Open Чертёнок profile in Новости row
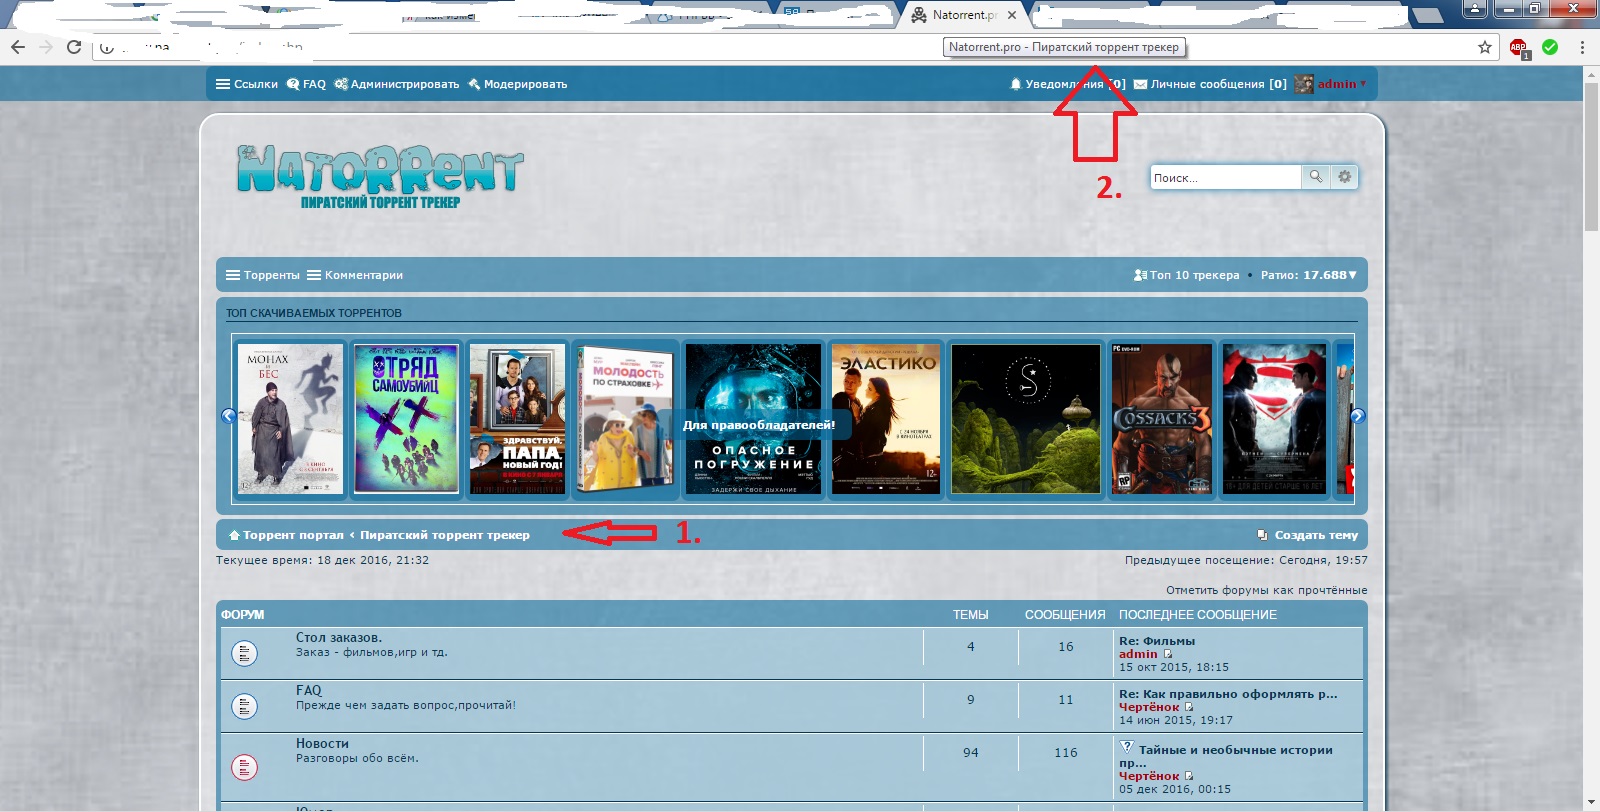 pyautogui.click(x=1149, y=776)
